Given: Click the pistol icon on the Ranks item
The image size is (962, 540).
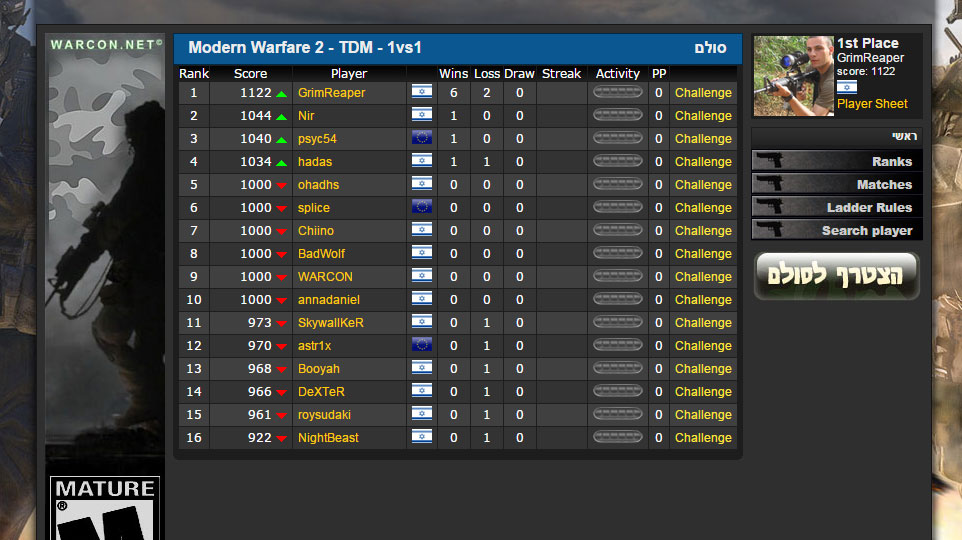Looking at the screenshot, I should (769, 160).
